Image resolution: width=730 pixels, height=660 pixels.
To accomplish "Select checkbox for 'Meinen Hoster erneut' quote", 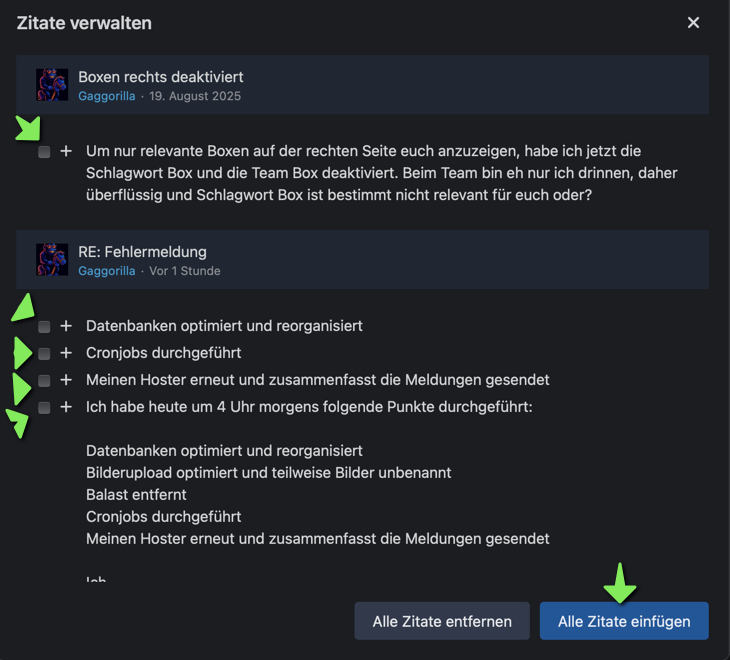I will [x=44, y=381].
